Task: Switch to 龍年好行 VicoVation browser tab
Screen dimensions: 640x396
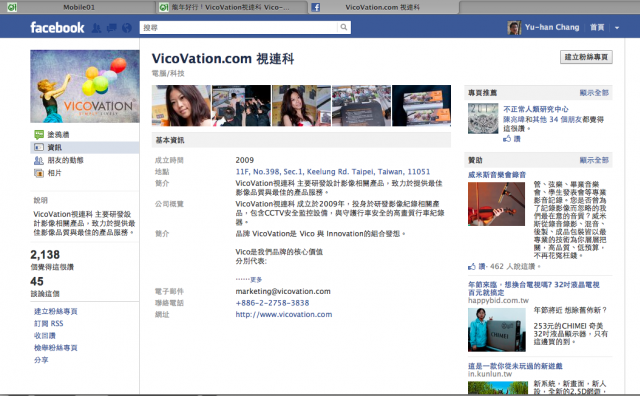Action: click(x=231, y=7)
